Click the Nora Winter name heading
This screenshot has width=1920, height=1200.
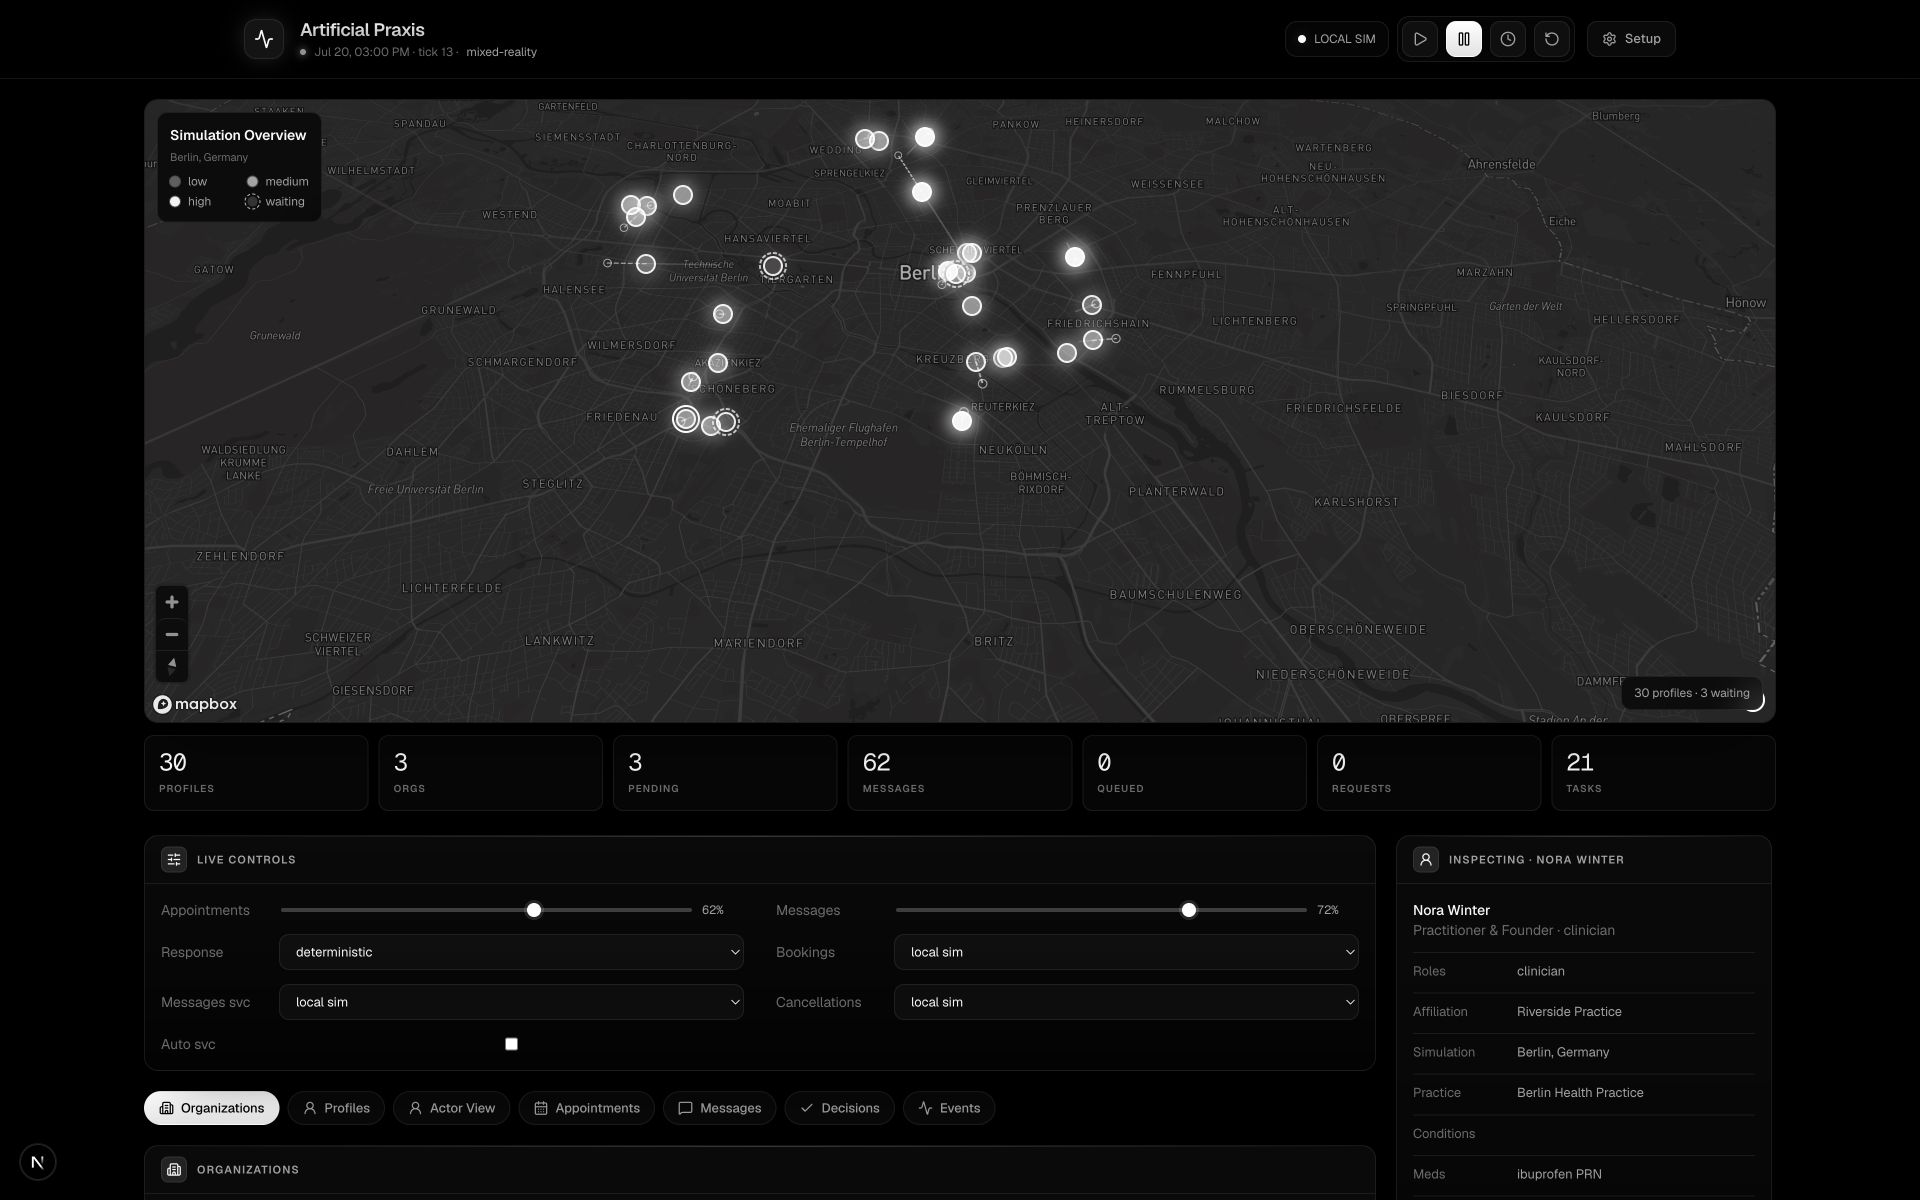click(x=1451, y=910)
